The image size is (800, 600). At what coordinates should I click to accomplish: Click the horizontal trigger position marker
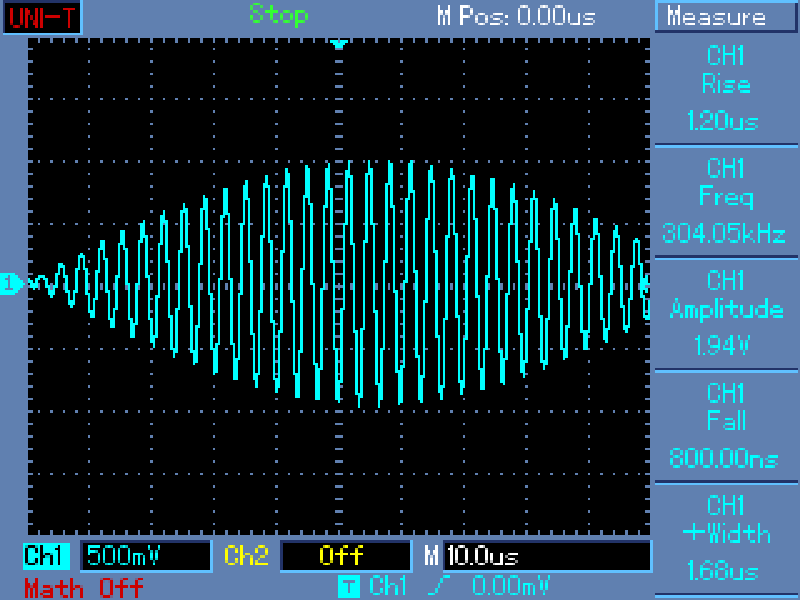(x=339, y=44)
